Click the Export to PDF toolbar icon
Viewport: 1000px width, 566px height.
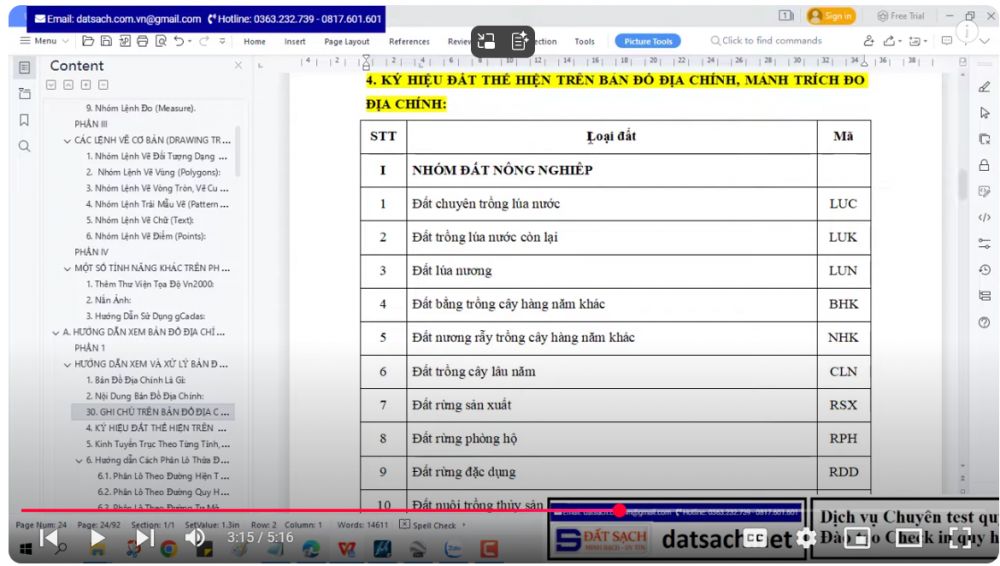[124, 41]
